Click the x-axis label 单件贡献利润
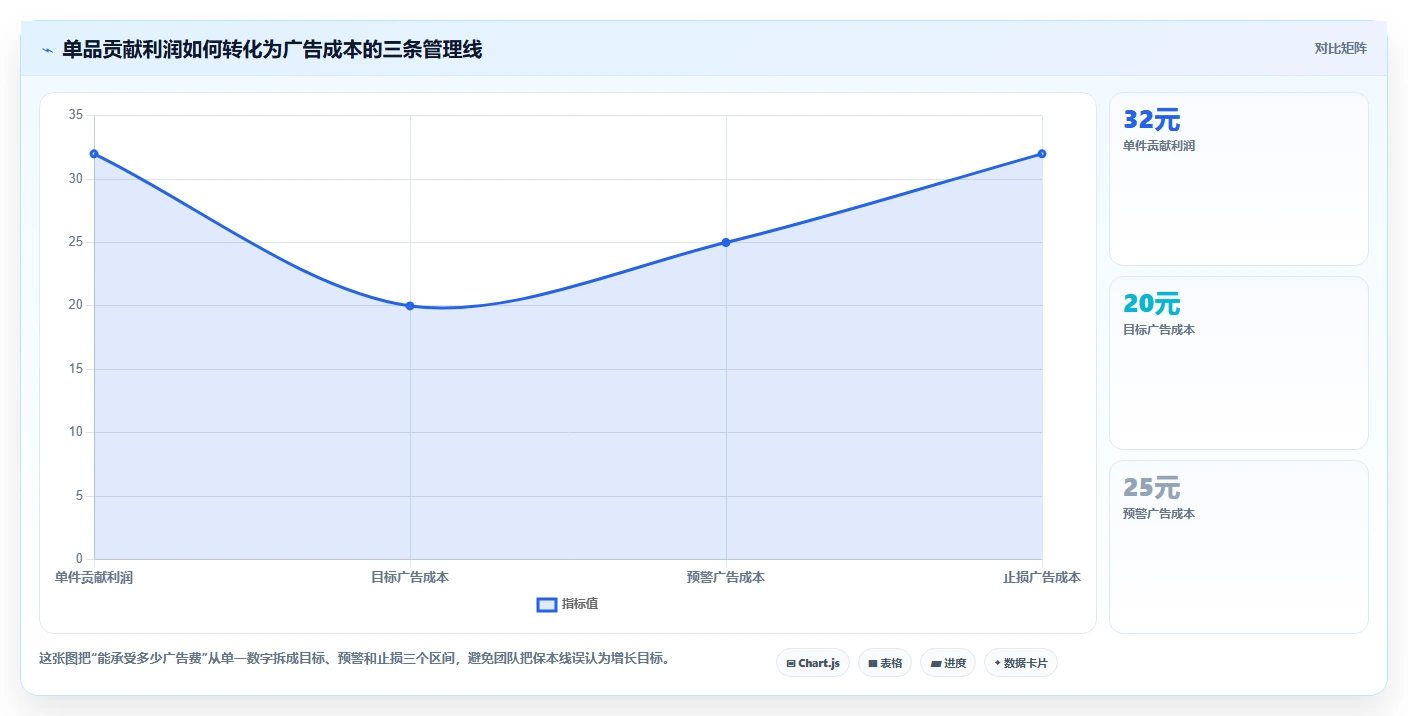Viewport: 1408px width, 716px height. point(94,577)
